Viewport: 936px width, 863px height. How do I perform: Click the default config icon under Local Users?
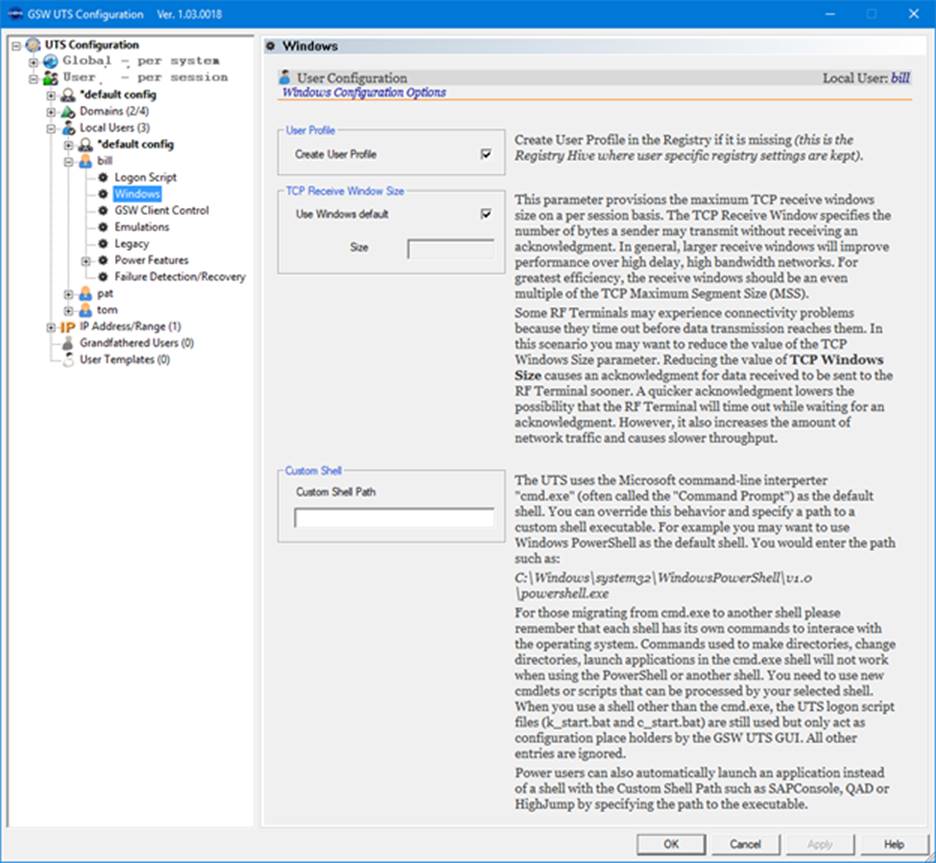[x=86, y=144]
